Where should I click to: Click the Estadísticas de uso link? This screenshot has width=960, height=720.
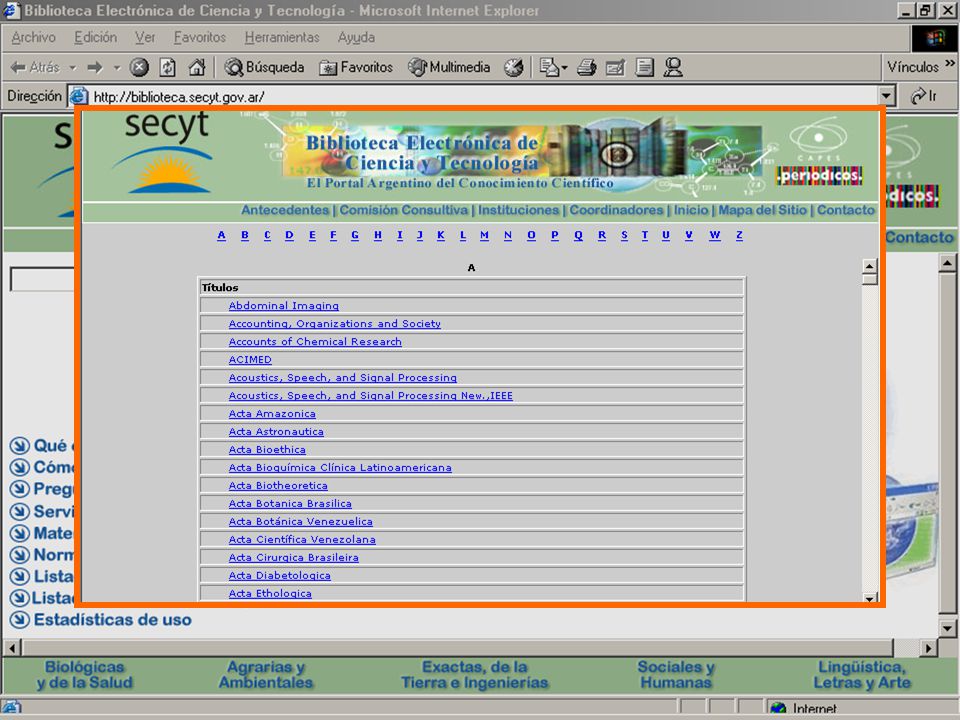[x=113, y=620]
